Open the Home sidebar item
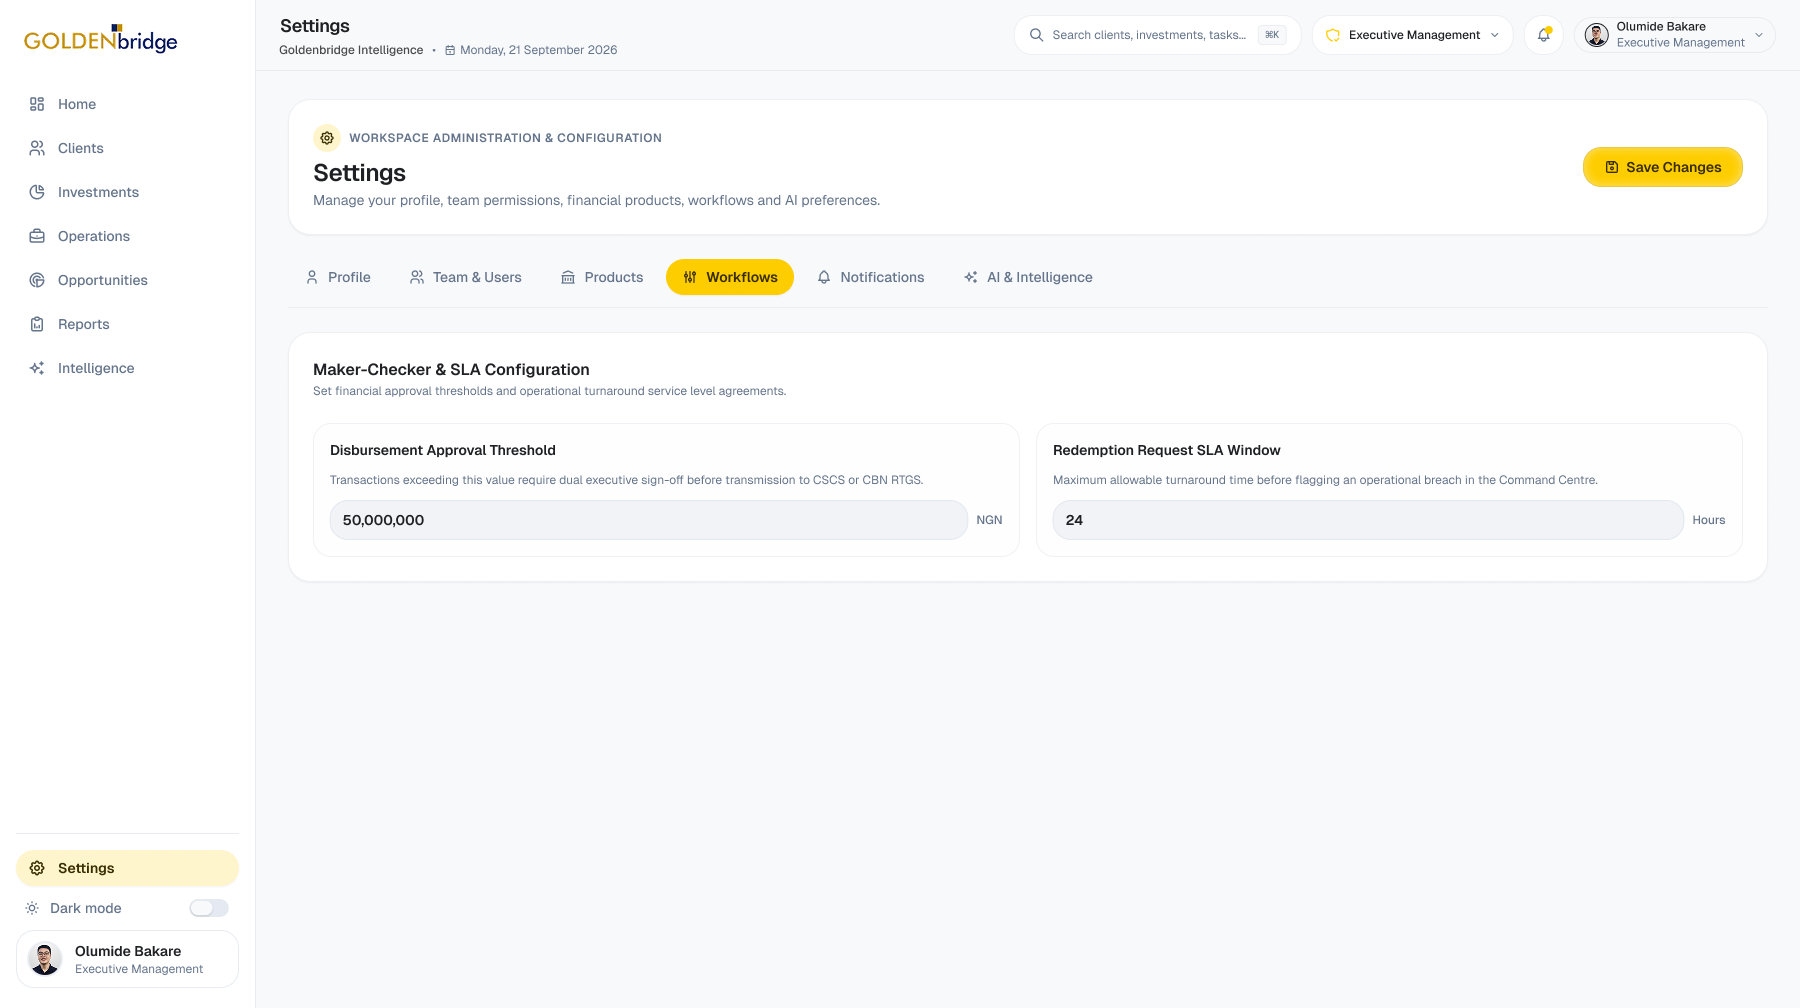This screenshot has height=1008, width=1800. (x=127, y=104)
